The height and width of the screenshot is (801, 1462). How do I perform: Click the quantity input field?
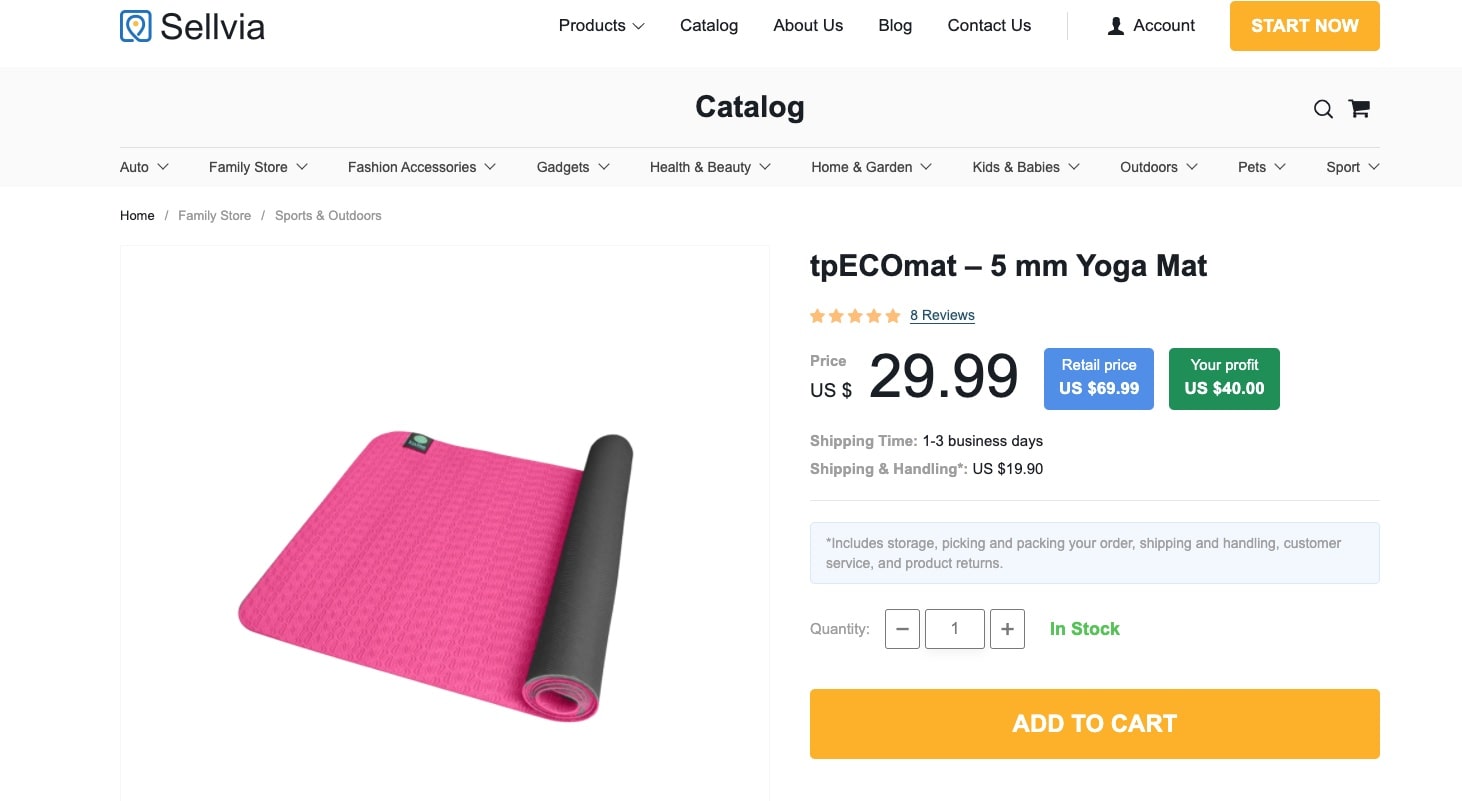955,629
